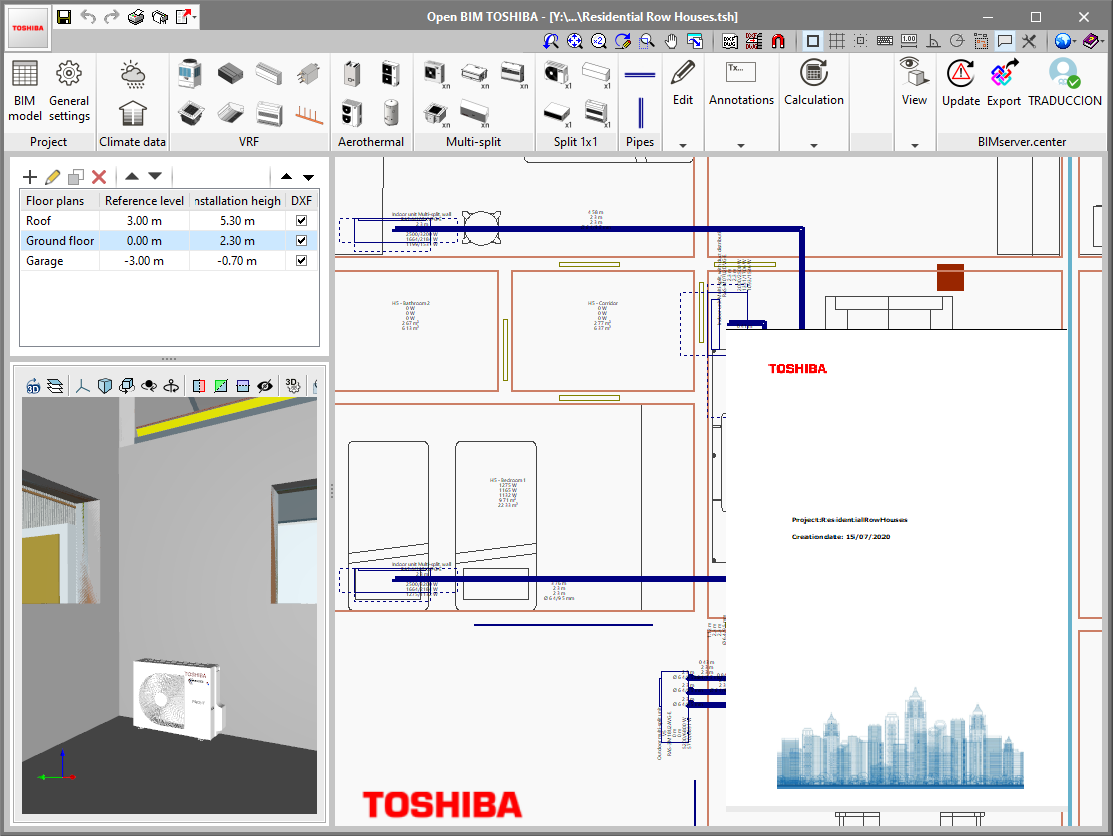Image resolution: width=1113 pixels, height=836 pixels.
Task: Click the Save floppy disk icon
Action: tap(64, 16)
